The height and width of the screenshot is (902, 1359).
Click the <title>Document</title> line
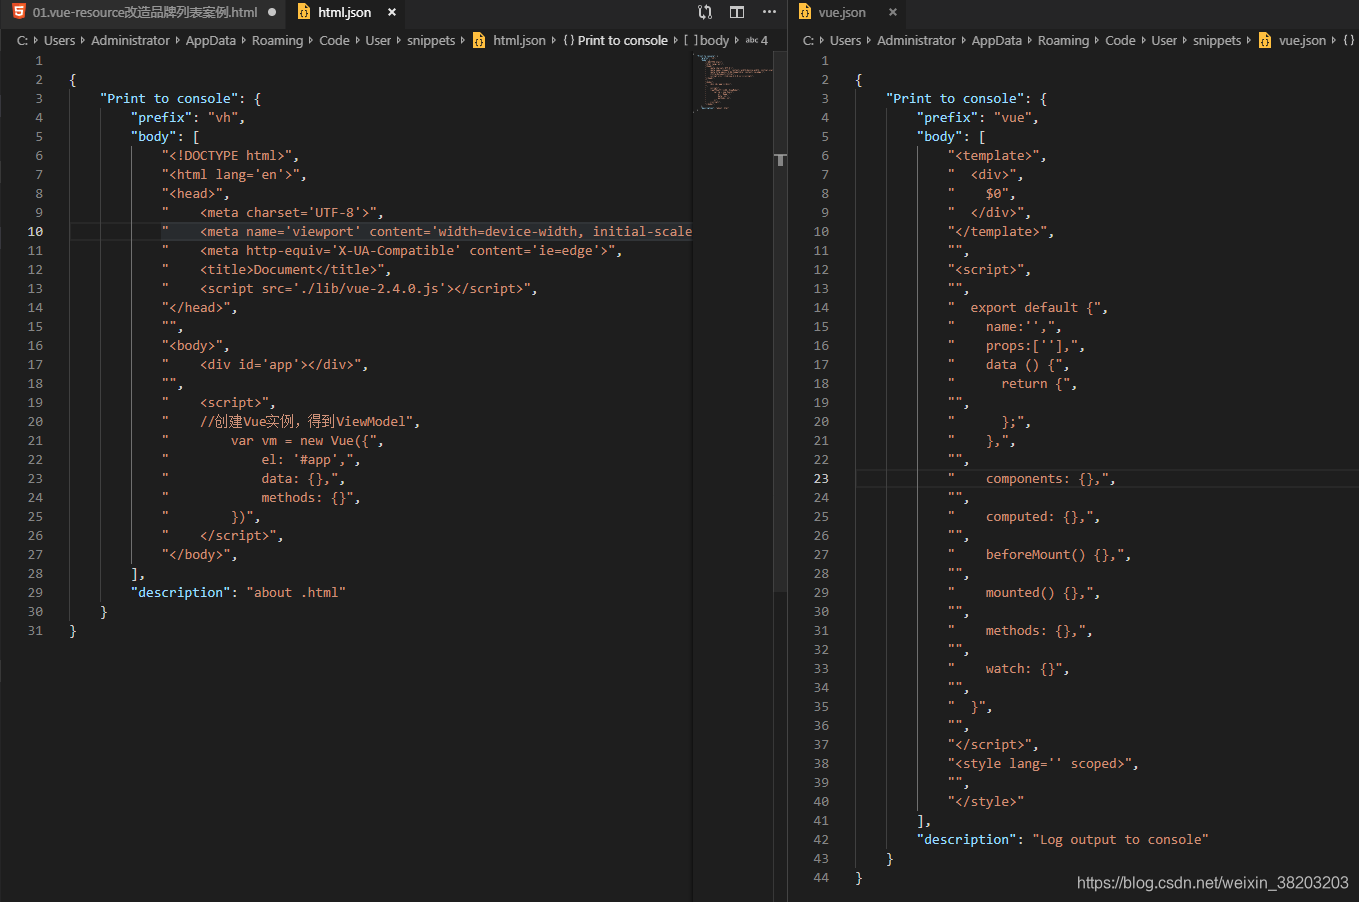277,269
